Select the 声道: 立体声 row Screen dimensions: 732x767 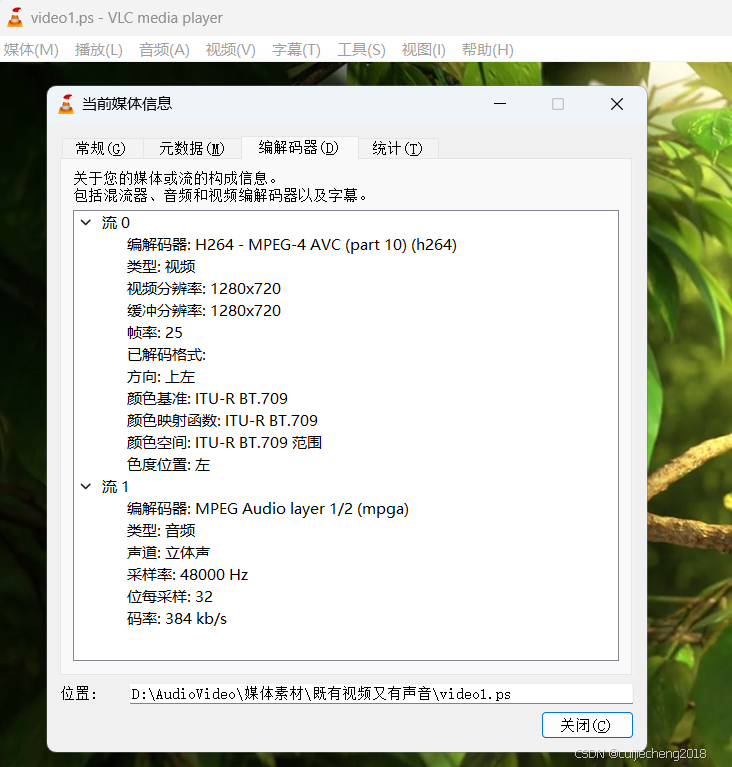coord(168,553)
